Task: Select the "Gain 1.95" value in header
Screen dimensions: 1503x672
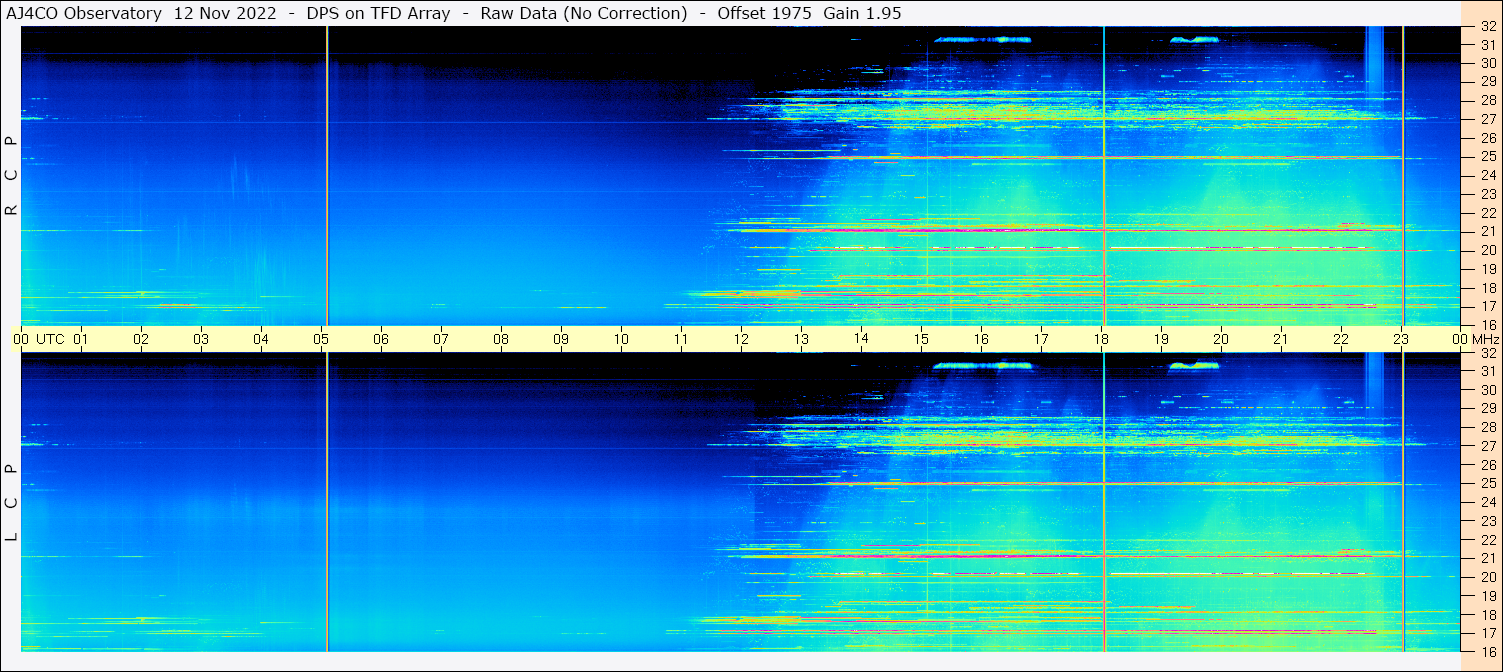Action: click(862, 13)
